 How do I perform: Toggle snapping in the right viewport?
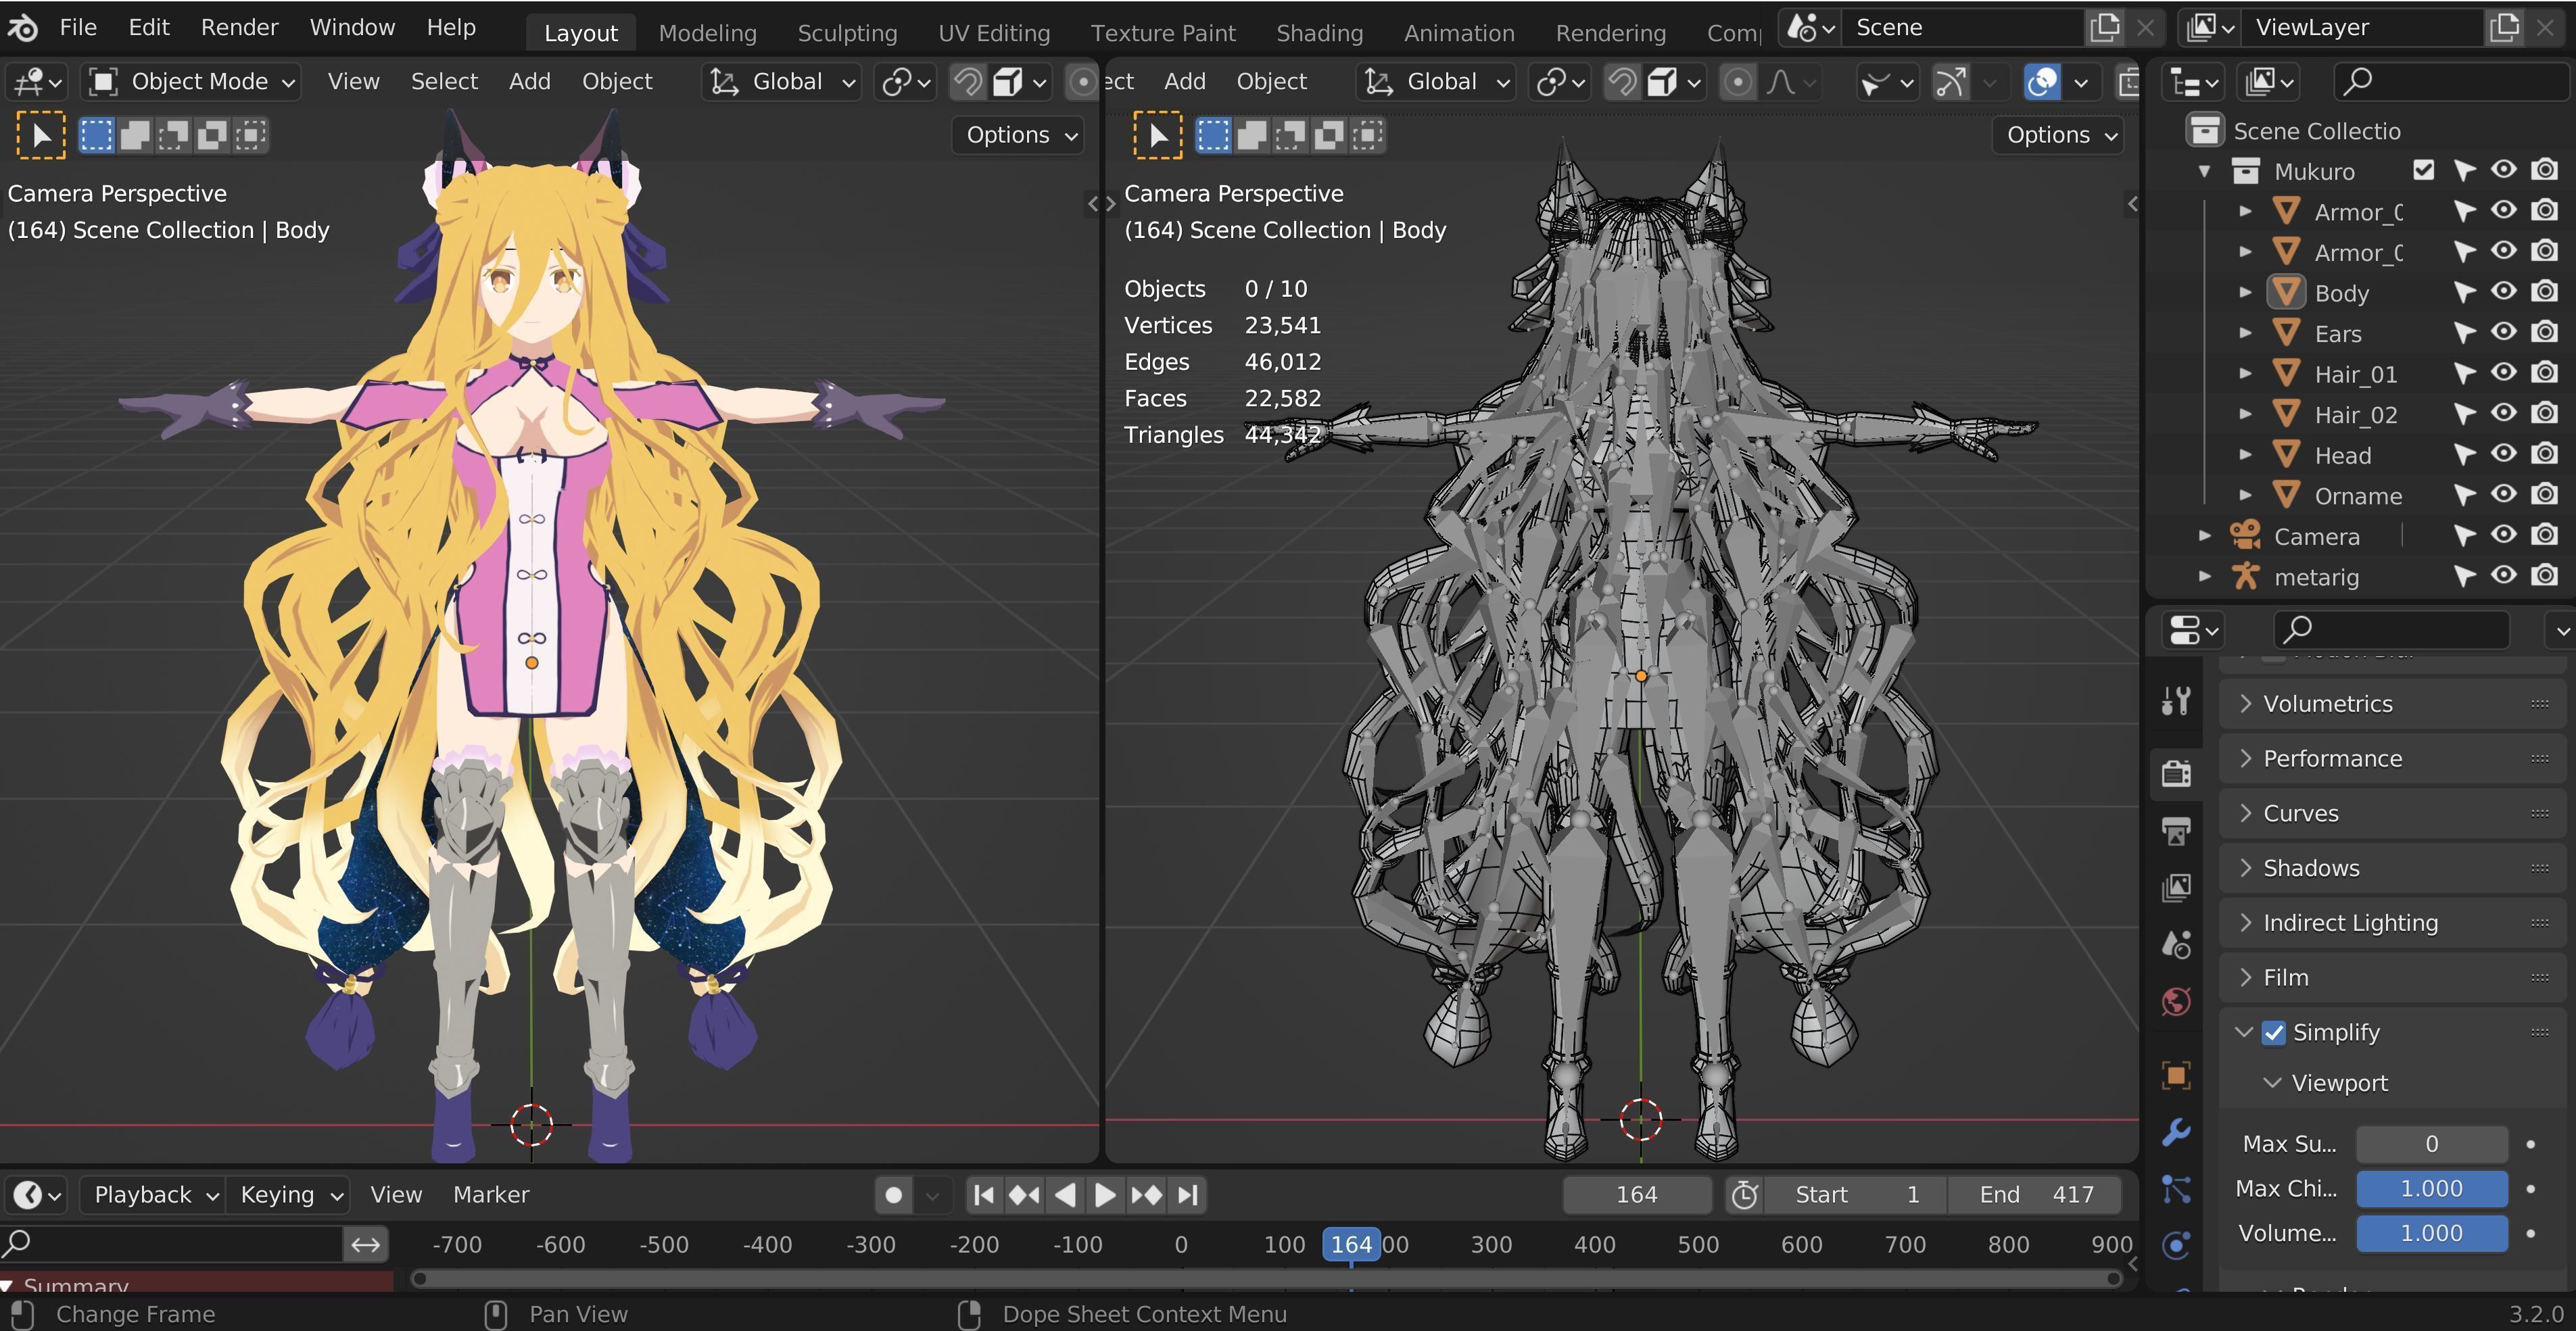pos(1622,81)
